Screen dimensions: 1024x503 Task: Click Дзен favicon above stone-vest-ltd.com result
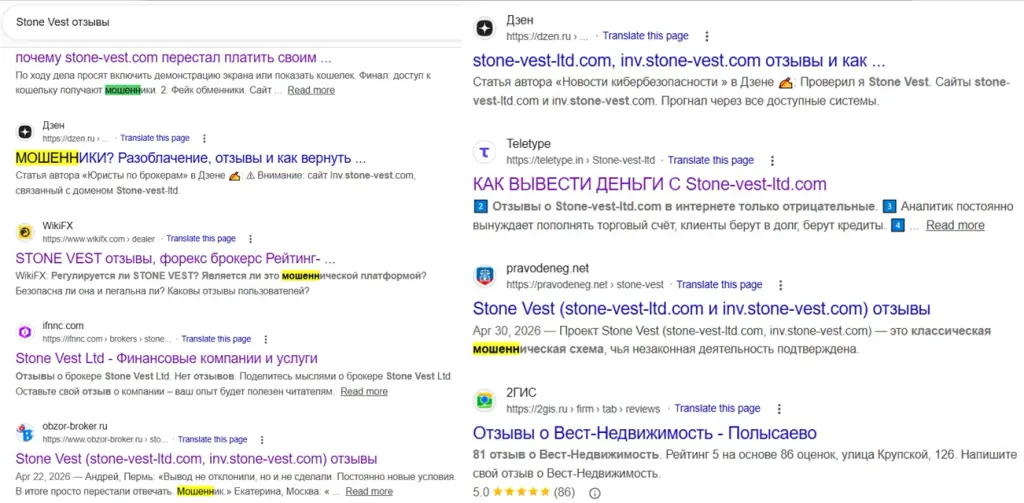tap(485, 29)
